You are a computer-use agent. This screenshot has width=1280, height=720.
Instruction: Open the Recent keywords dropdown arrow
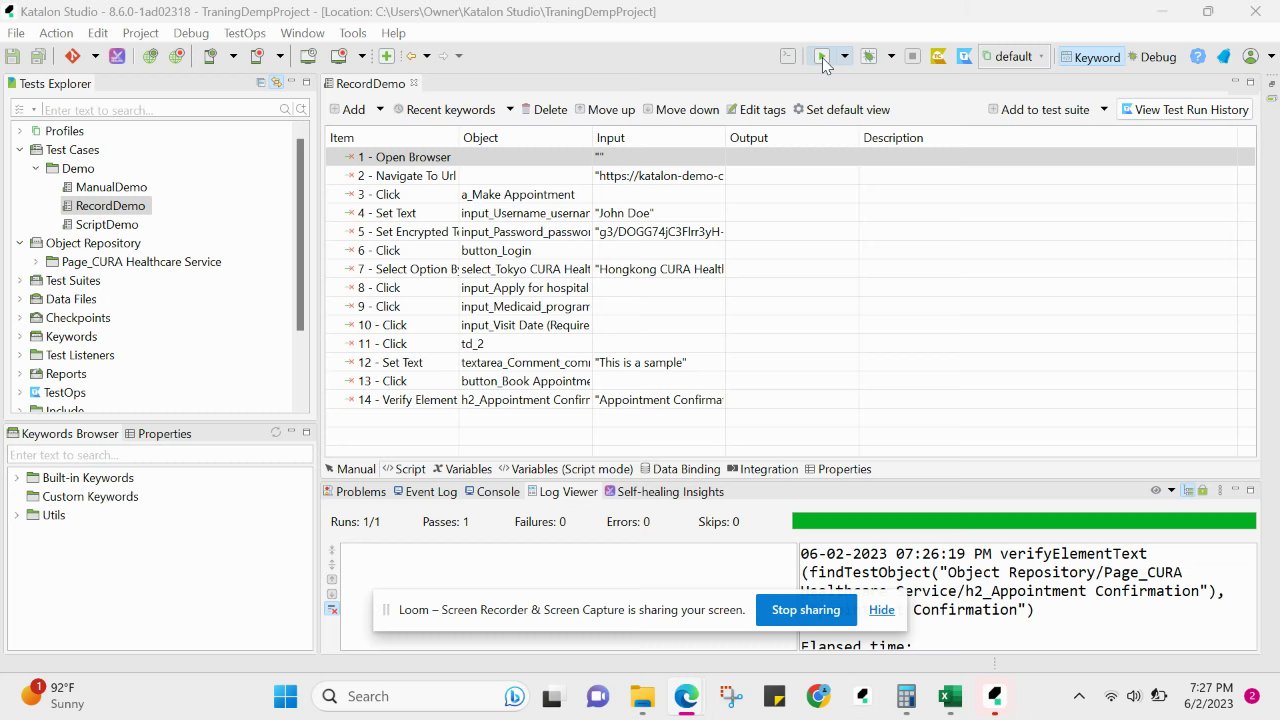510,110
